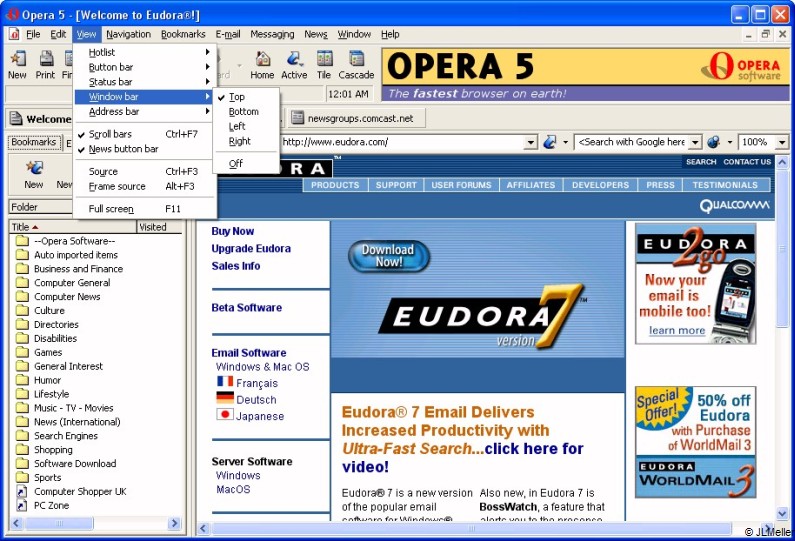Screen dimensions: 795x541
Task: Expand the Button bar submenu
Action: point(144,67)
